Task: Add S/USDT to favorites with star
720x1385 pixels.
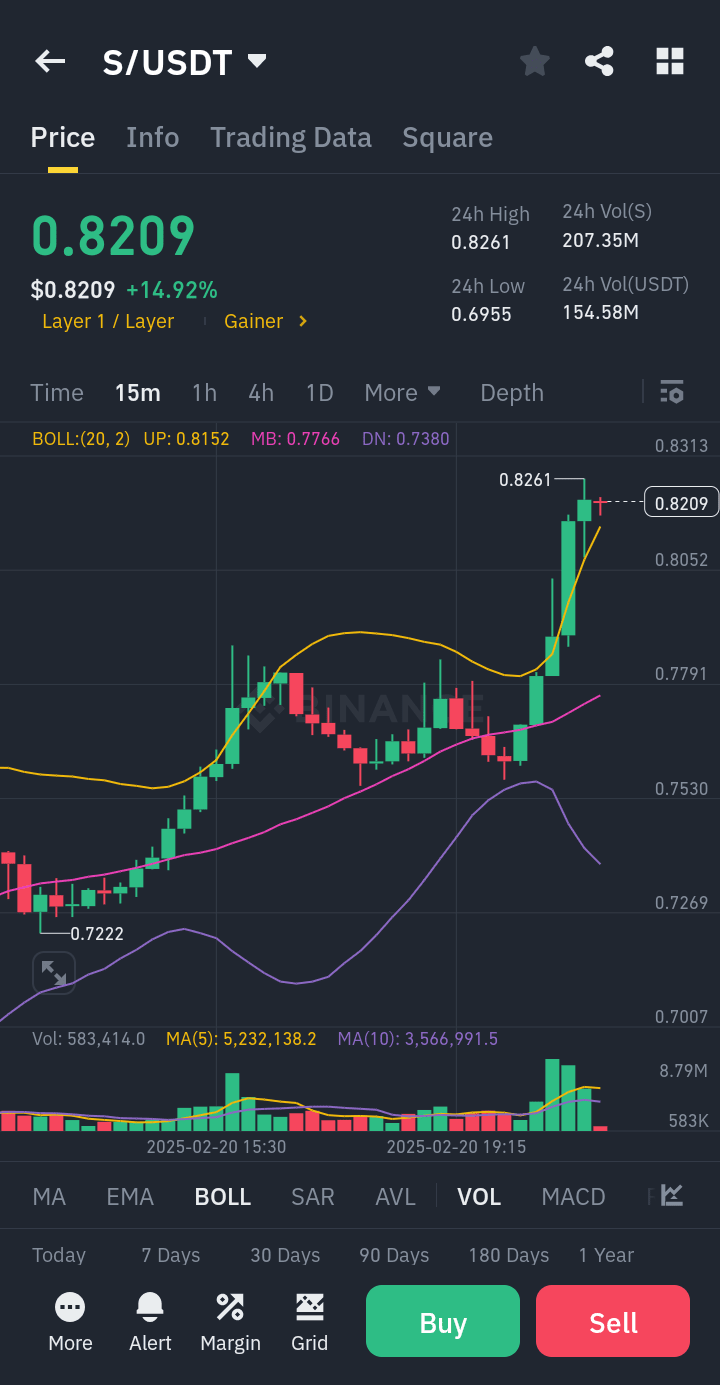Action: pyautogui.click(x=535, y=62)
